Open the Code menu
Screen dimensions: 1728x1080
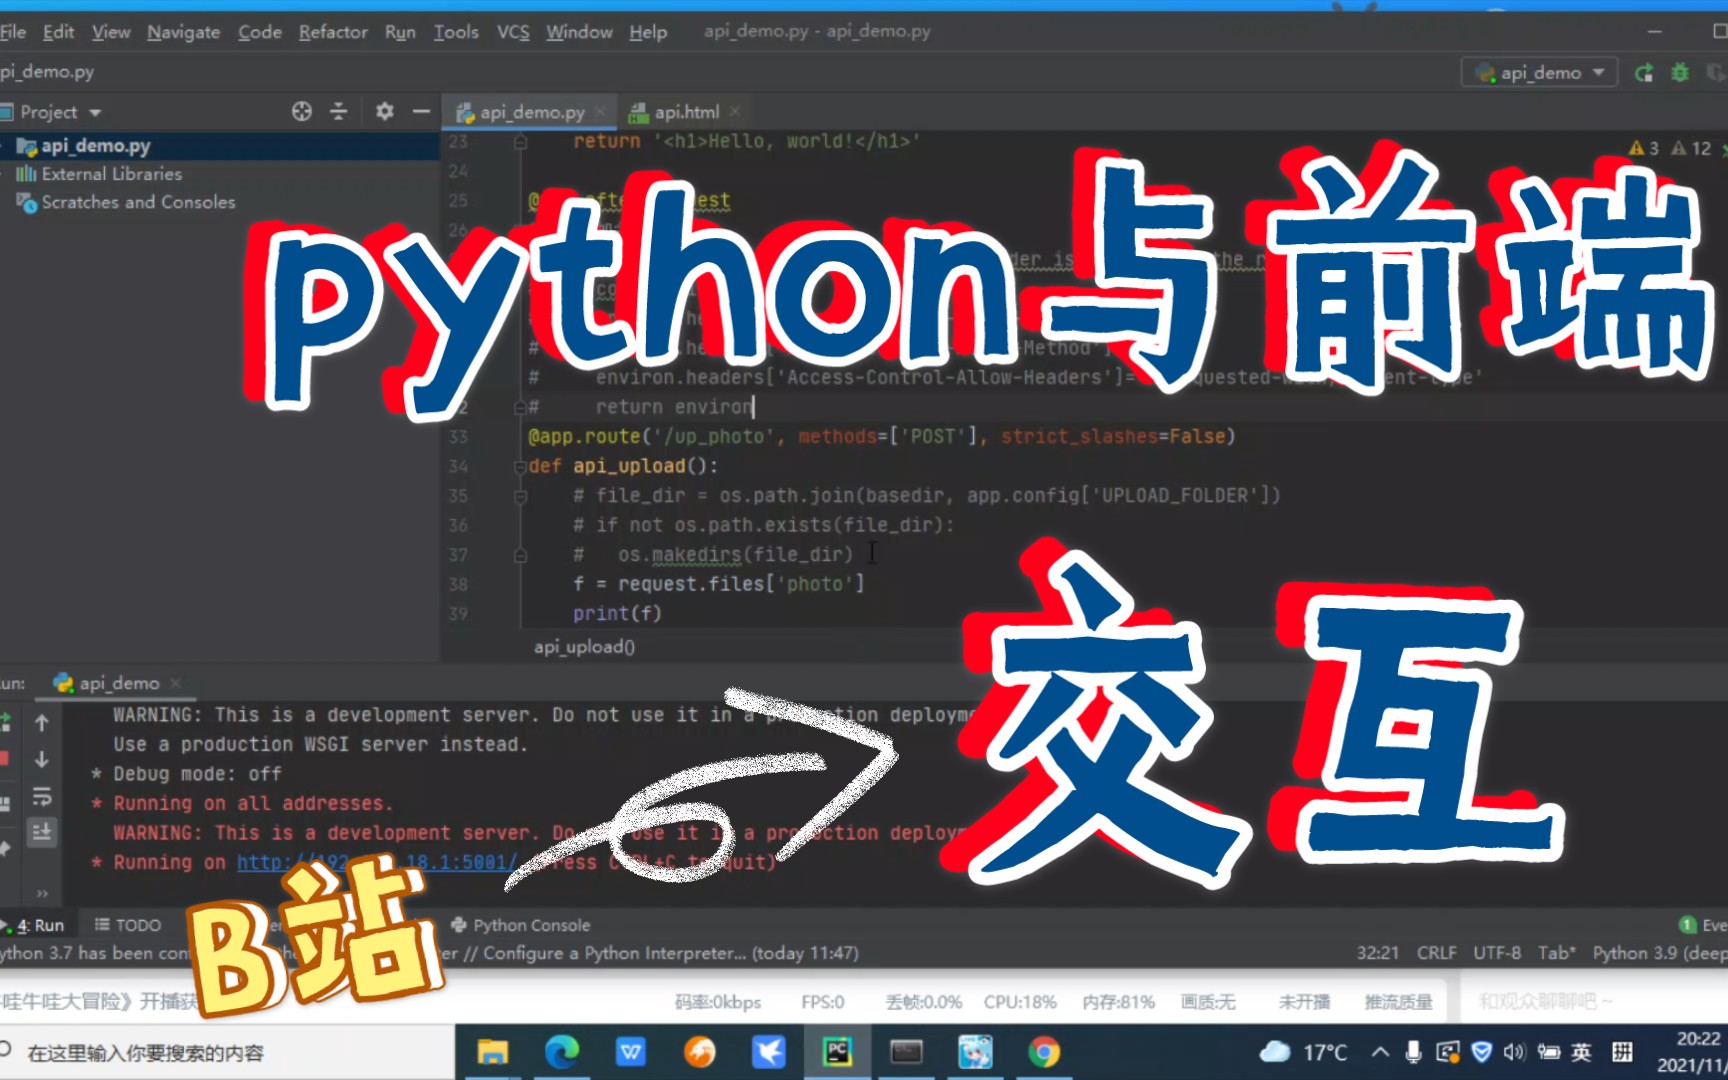(260, 32)
